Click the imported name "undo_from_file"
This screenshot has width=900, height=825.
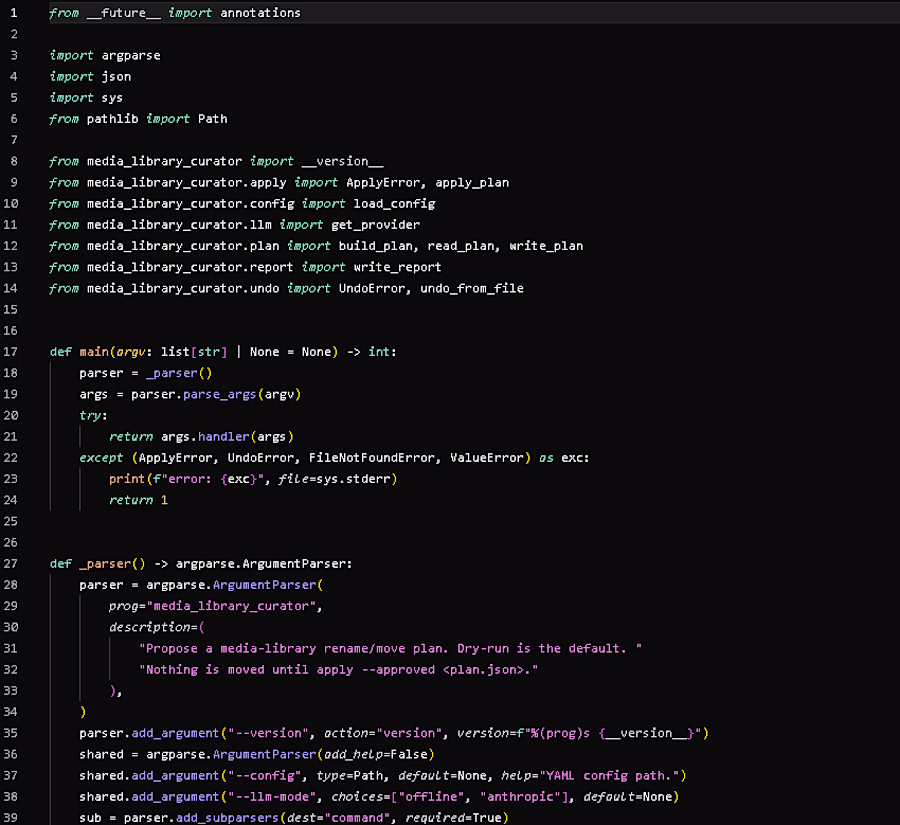472,289
